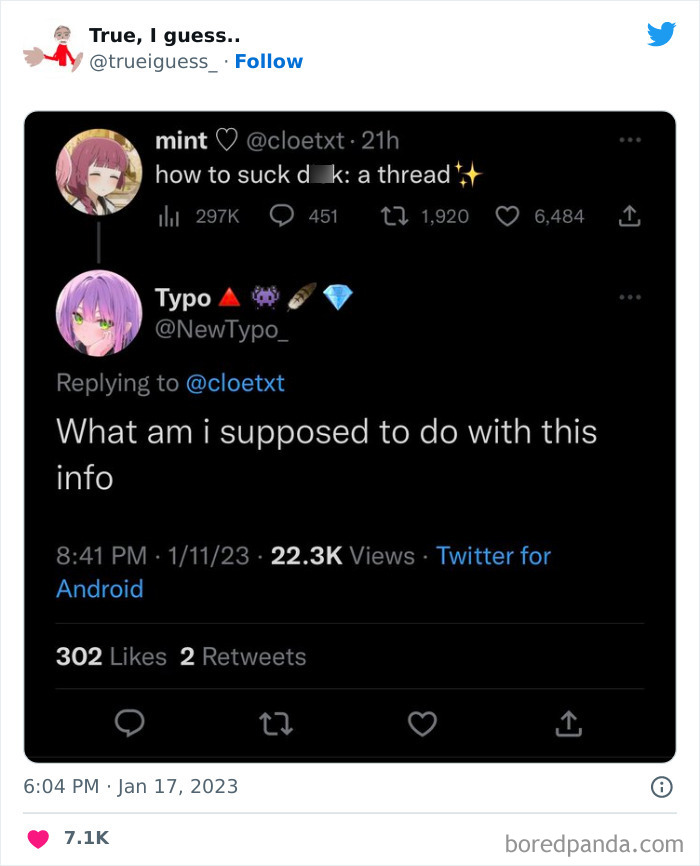
Task: Click the 1,920 retweets icon on mint's tweet
Action: tap(394, 215)
